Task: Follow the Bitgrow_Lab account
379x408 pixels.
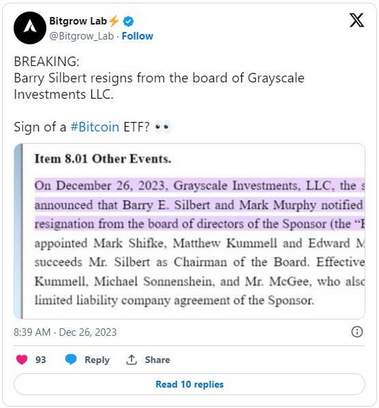Action: [x=137, y=36]
